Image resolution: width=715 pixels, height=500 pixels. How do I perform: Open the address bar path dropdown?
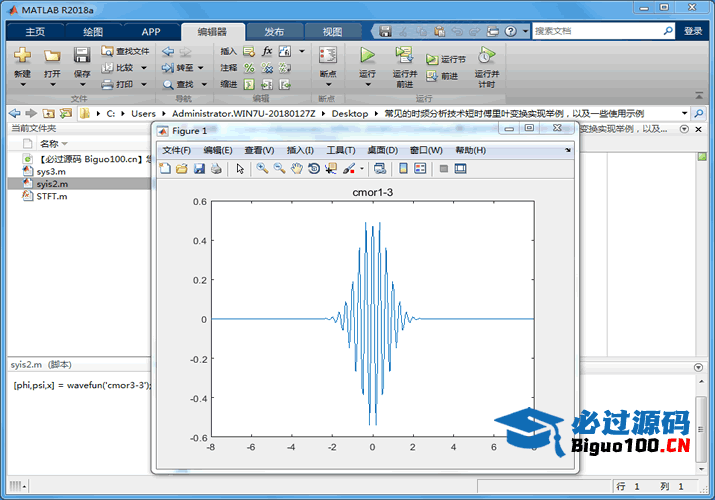pyautogui.click(x=684, y=113)
